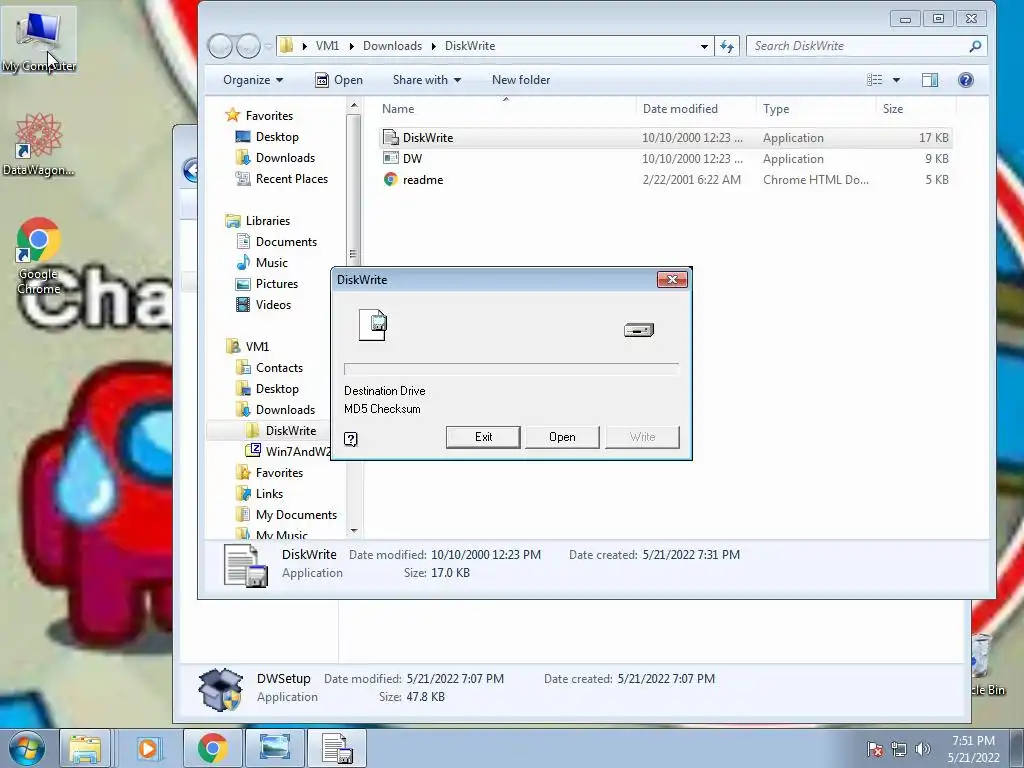Click the Open button in DiskWrite dialog

[562, 437]
